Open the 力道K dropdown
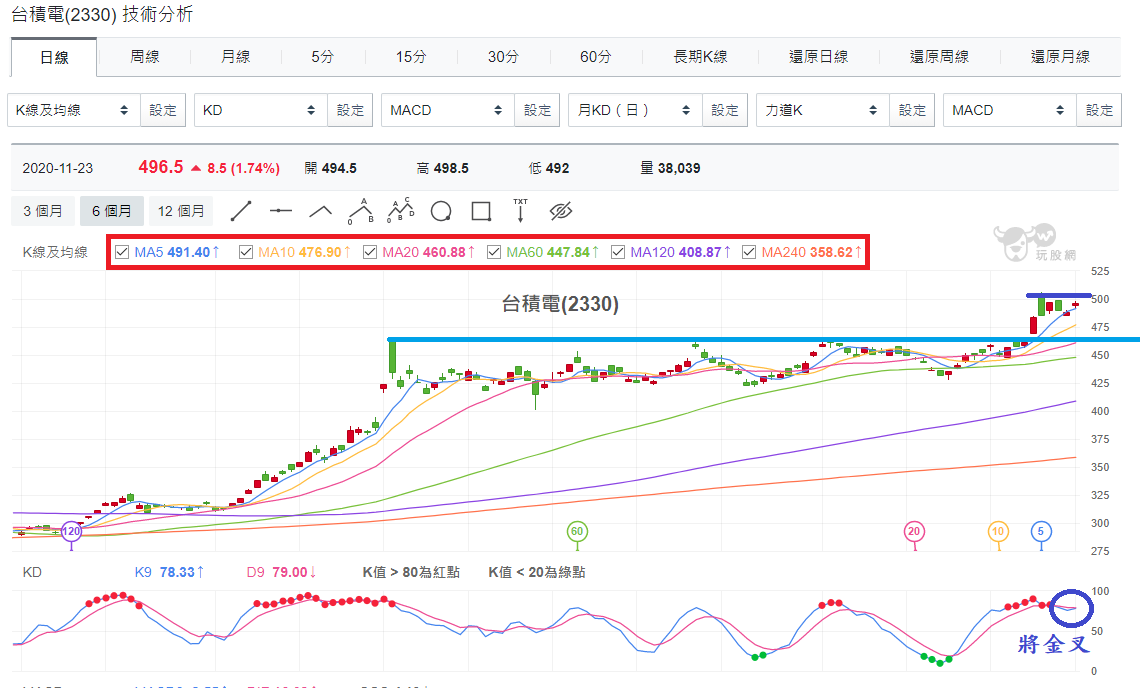This screenshot has width=1140, height=688. point(822,111)
